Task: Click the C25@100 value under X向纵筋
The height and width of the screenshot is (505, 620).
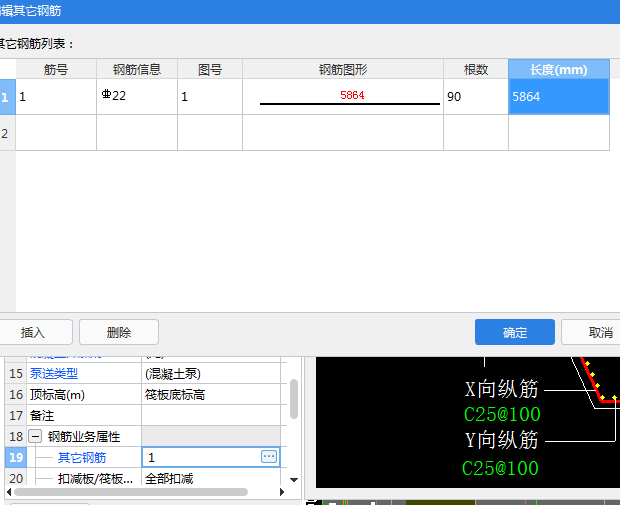Action: click(502, 414)
